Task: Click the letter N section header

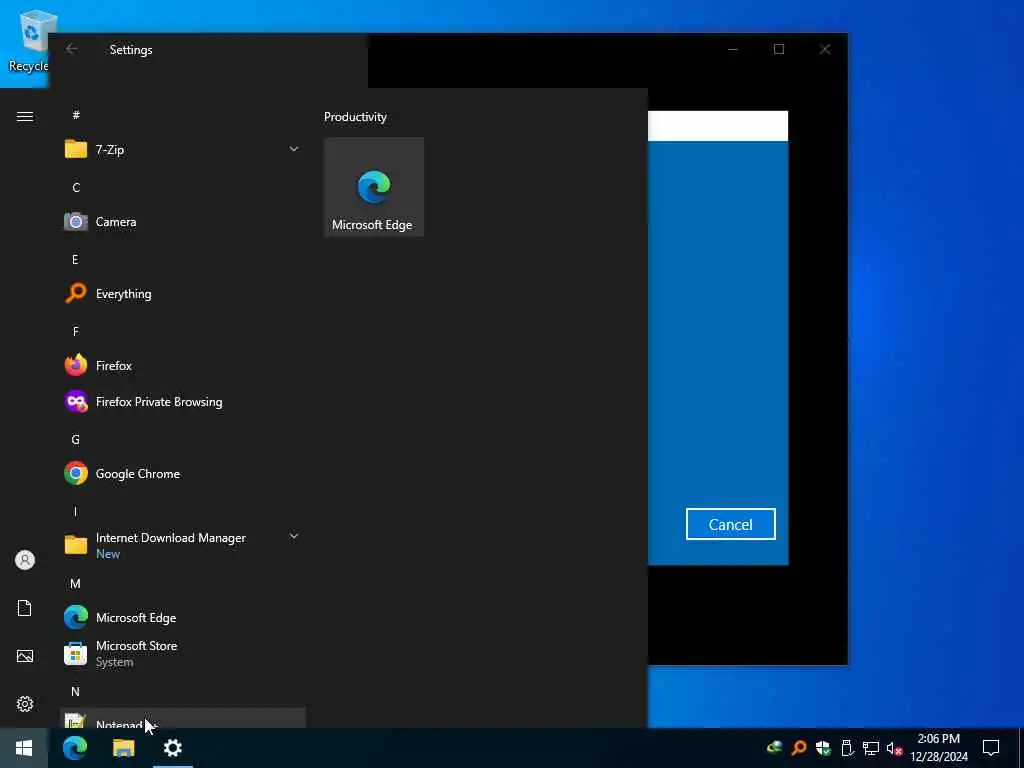Action: tap(75, 691)
